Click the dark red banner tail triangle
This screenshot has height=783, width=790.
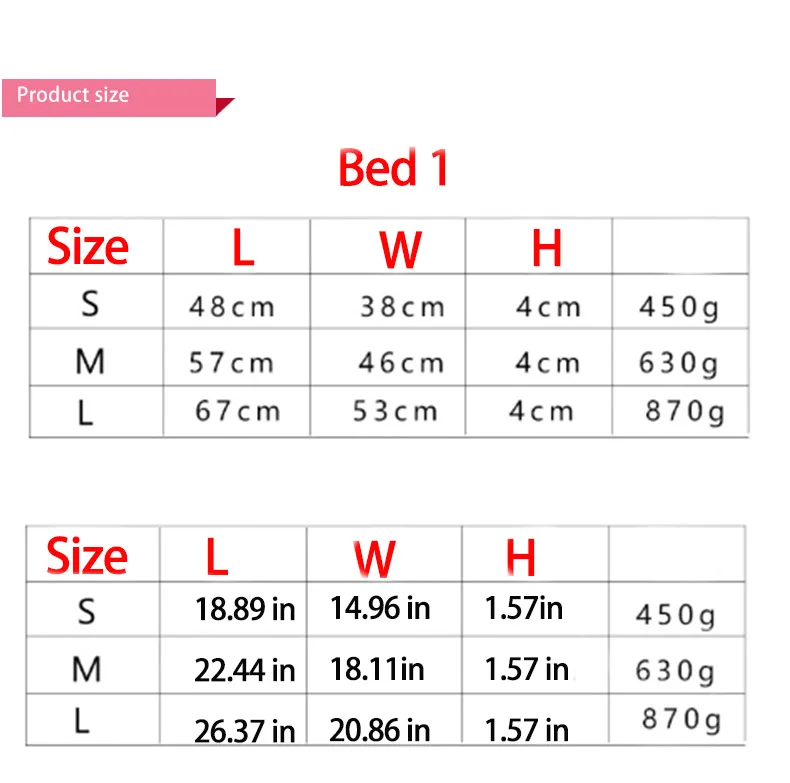pyautogui.click(x=225, y=107)
